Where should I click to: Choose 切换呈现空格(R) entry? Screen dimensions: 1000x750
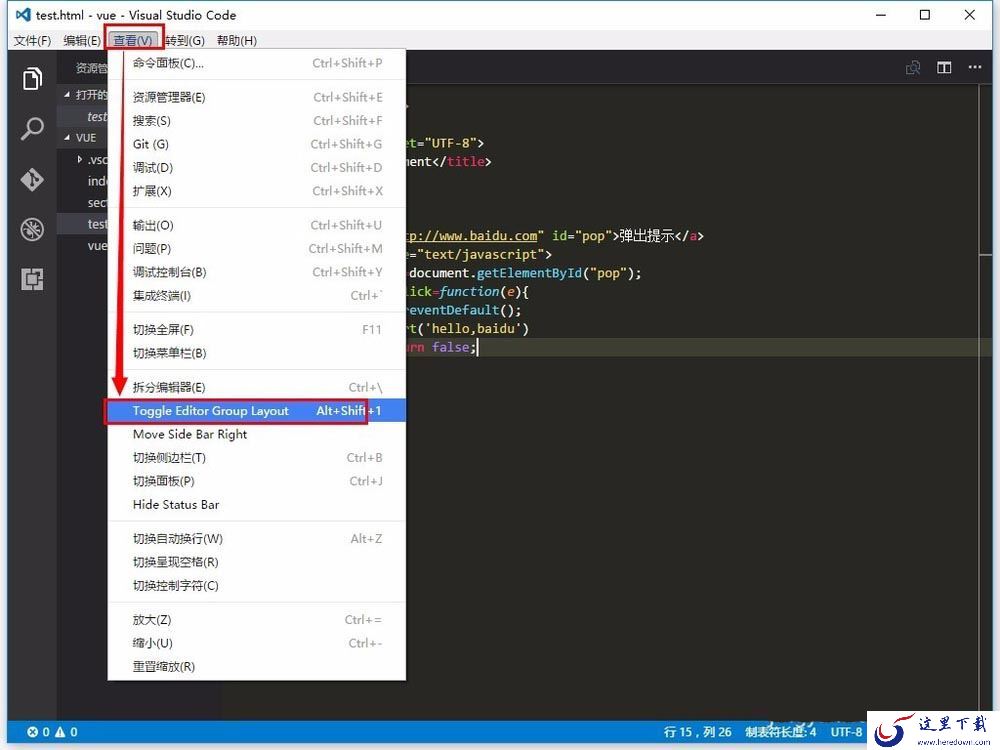[x=257, y=562]
